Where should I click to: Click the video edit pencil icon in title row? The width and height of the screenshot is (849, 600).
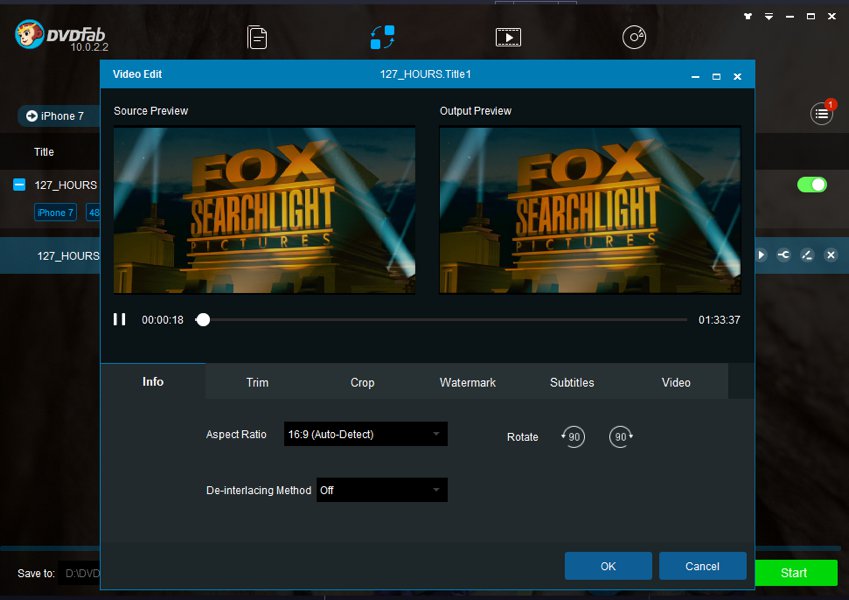click(807, 255)
